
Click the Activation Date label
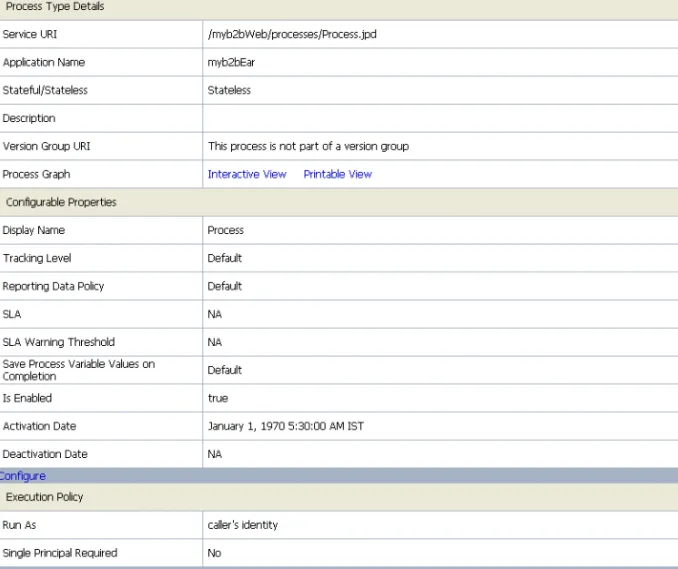click(39, 426)
